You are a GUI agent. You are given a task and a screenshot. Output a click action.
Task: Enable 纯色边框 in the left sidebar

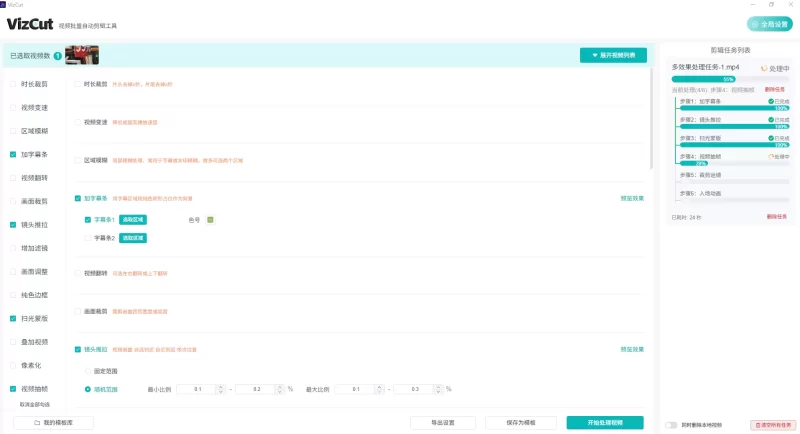point(13,295)
